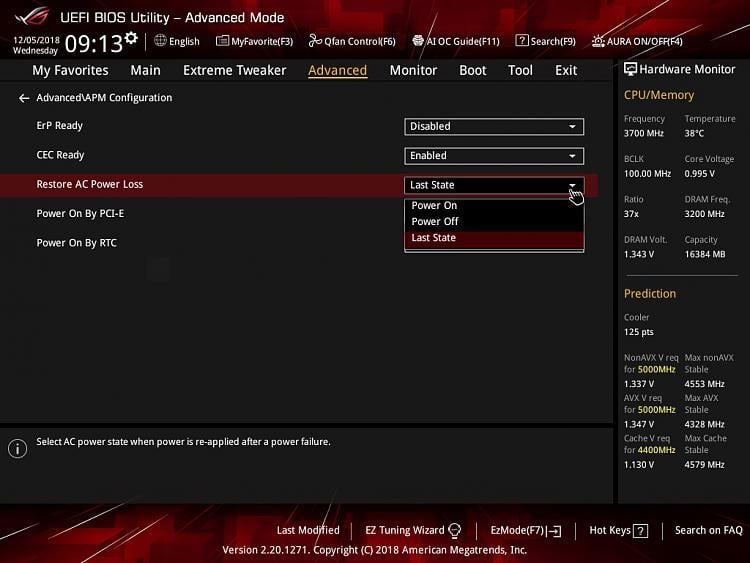The height and width of the screenshot is (563, 750).
Task: Click the Hot Keys question mark icon
Action: 640,531
